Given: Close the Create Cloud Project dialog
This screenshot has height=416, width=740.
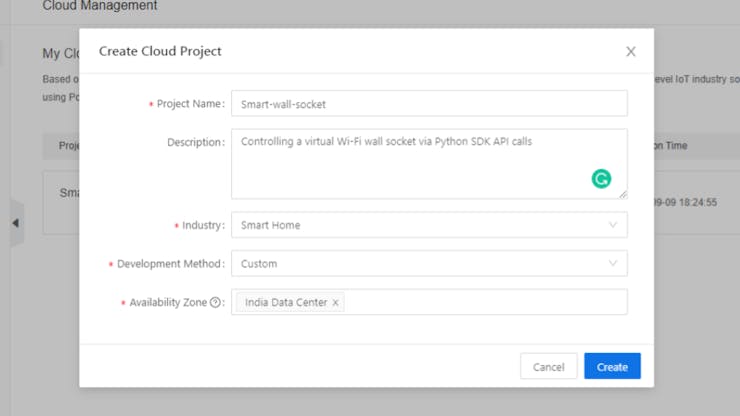Looking at the screenshot, I should (630, 52).
